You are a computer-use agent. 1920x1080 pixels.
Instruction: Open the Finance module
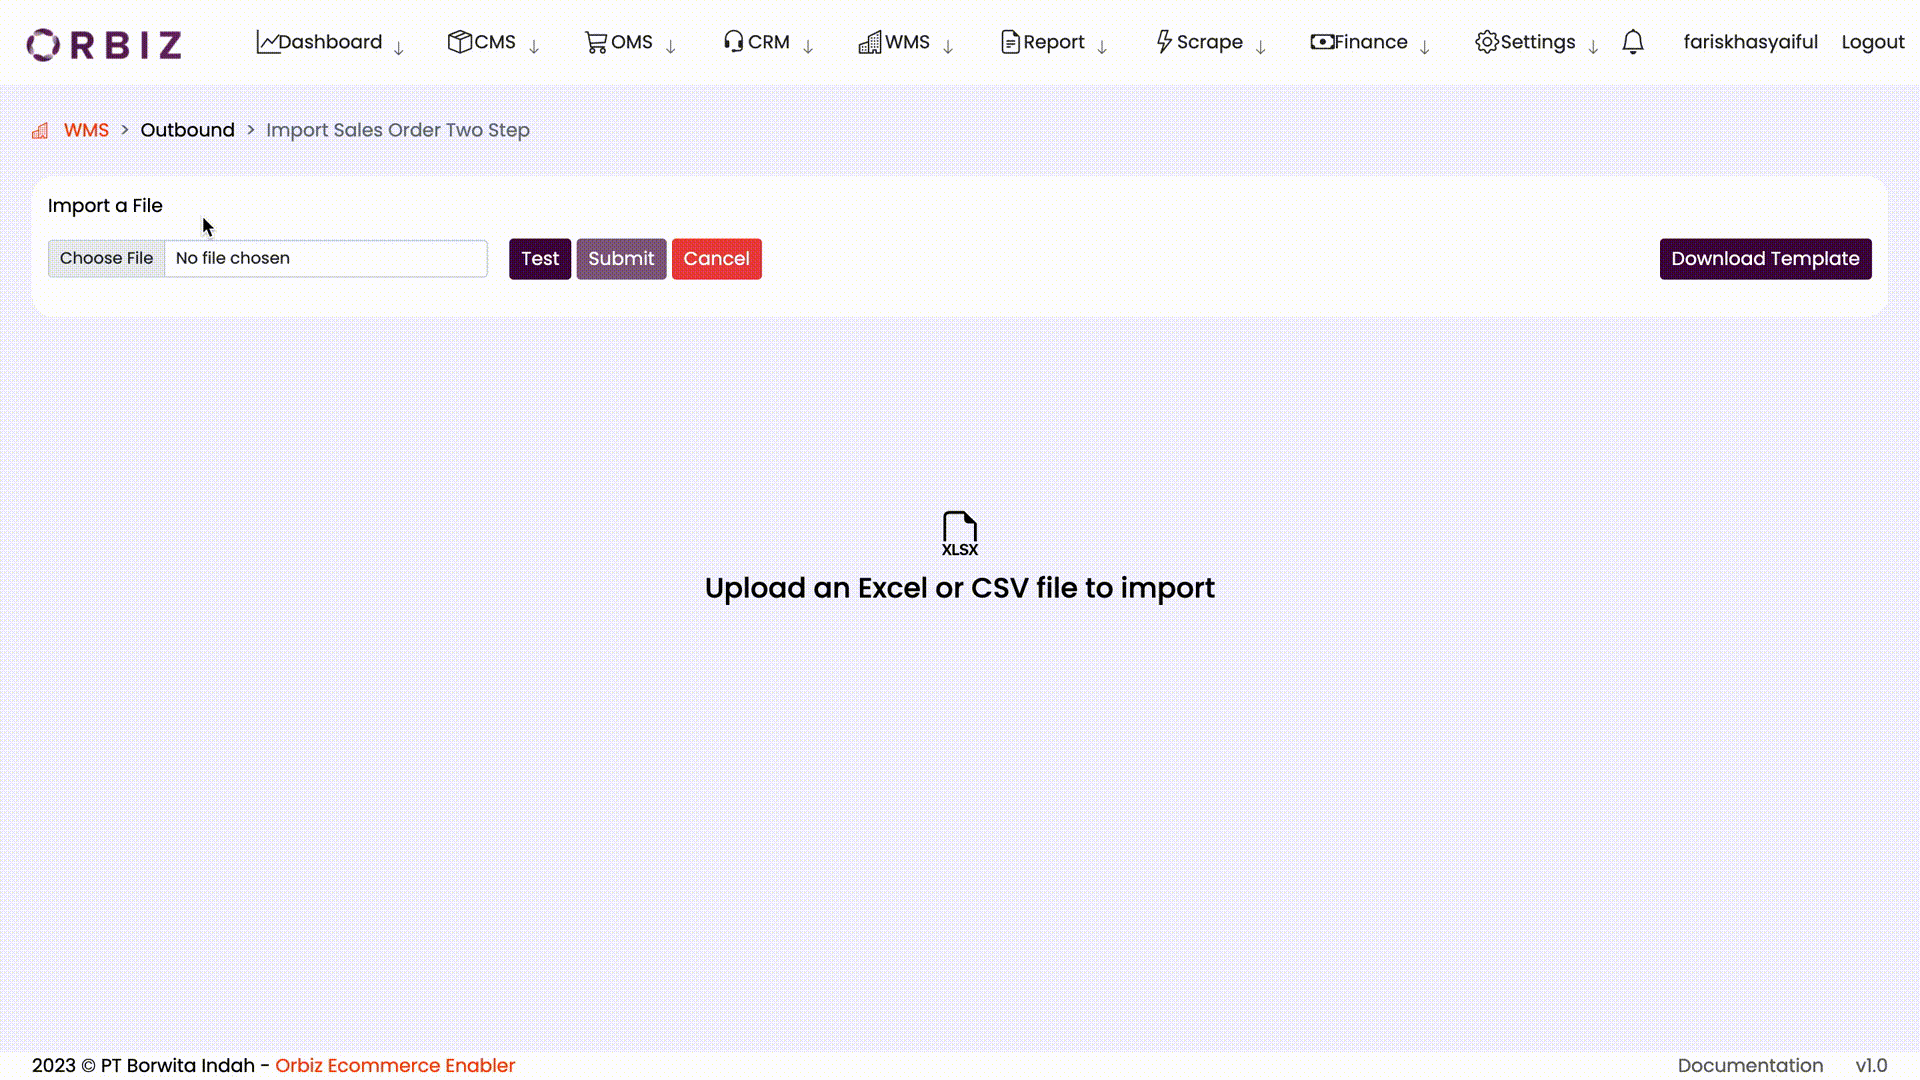click(x=1370, y=42)
